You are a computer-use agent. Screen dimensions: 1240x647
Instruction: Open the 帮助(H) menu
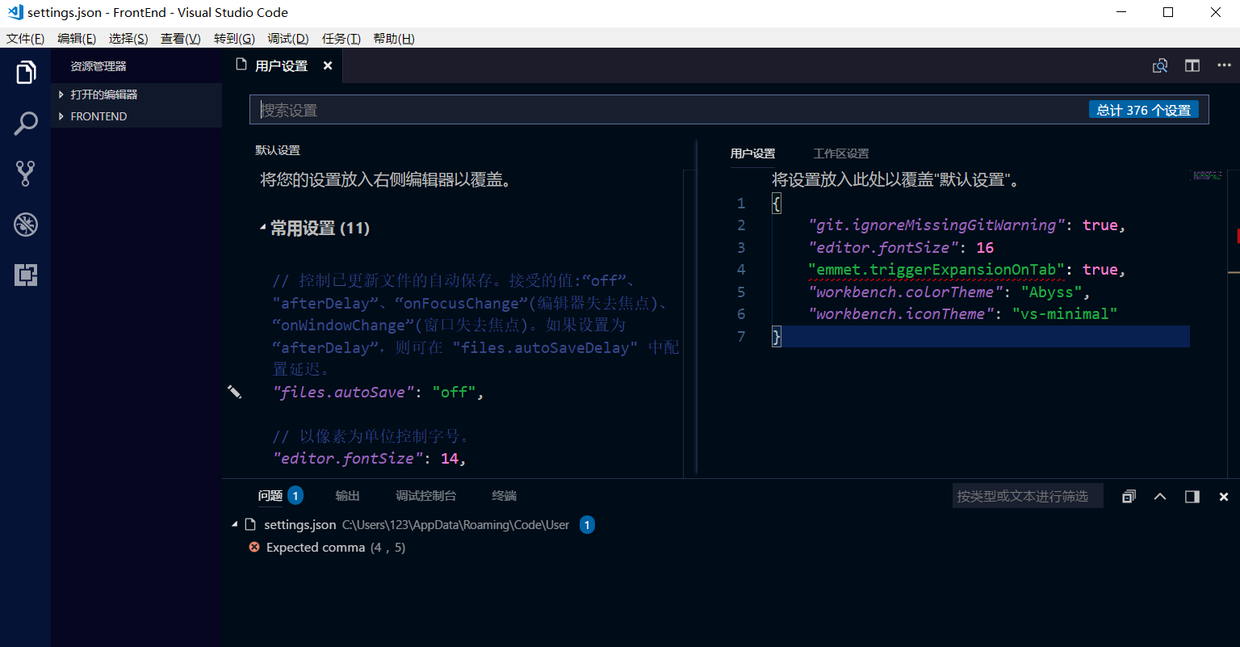[393, 39]
